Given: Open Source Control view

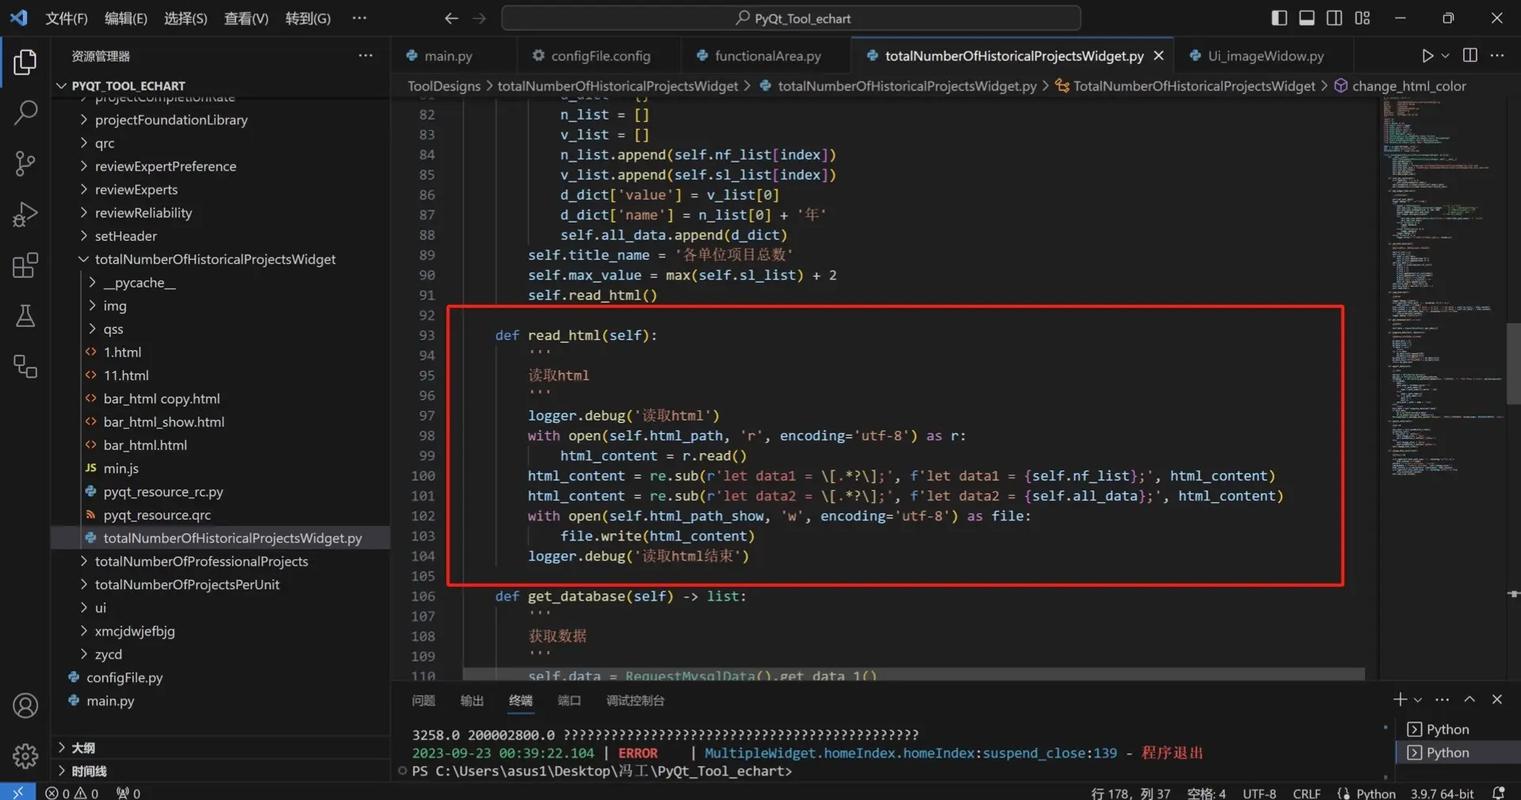Looking at the screenshot, I should pyautogui.click(x=25, y=163).
